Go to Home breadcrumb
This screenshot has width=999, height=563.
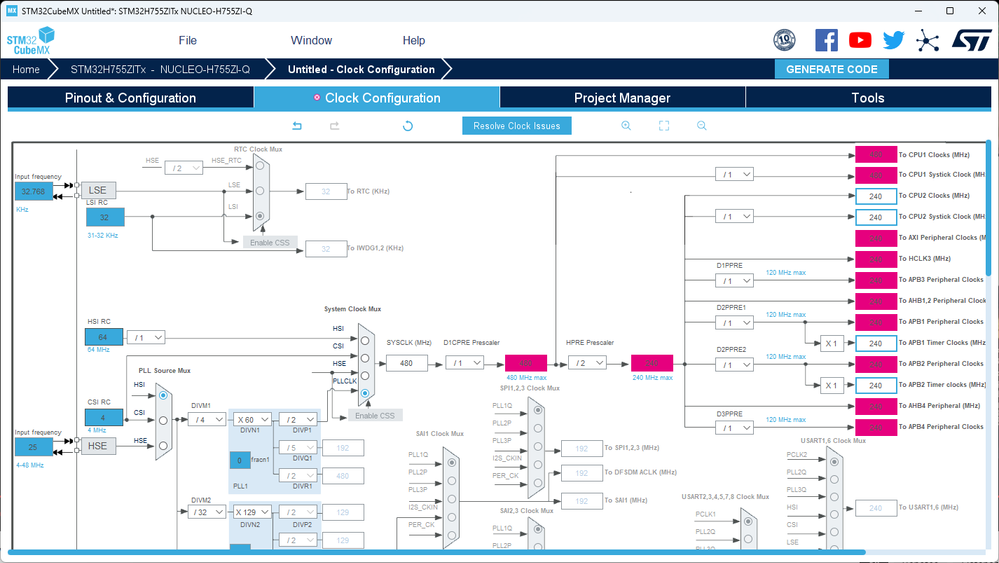[x=26, y=69]
